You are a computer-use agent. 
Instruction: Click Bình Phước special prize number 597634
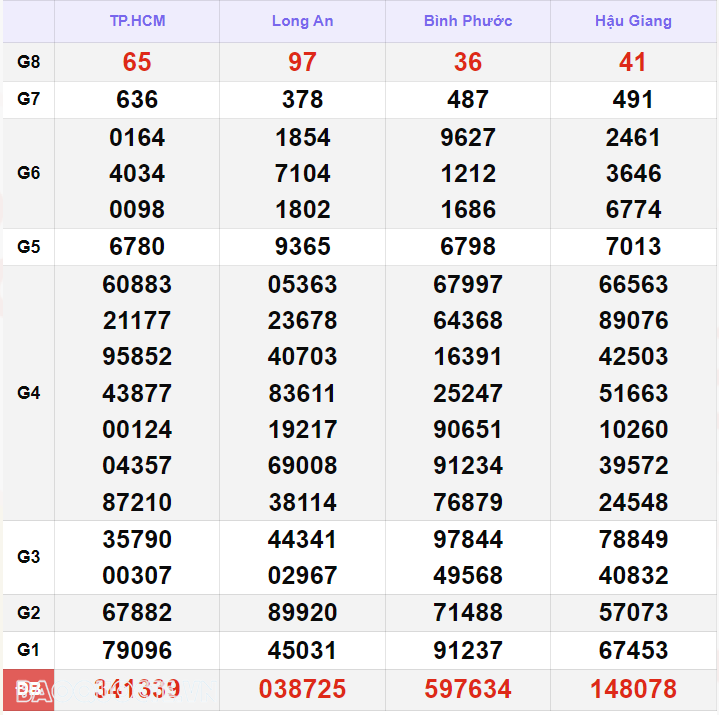467,689
